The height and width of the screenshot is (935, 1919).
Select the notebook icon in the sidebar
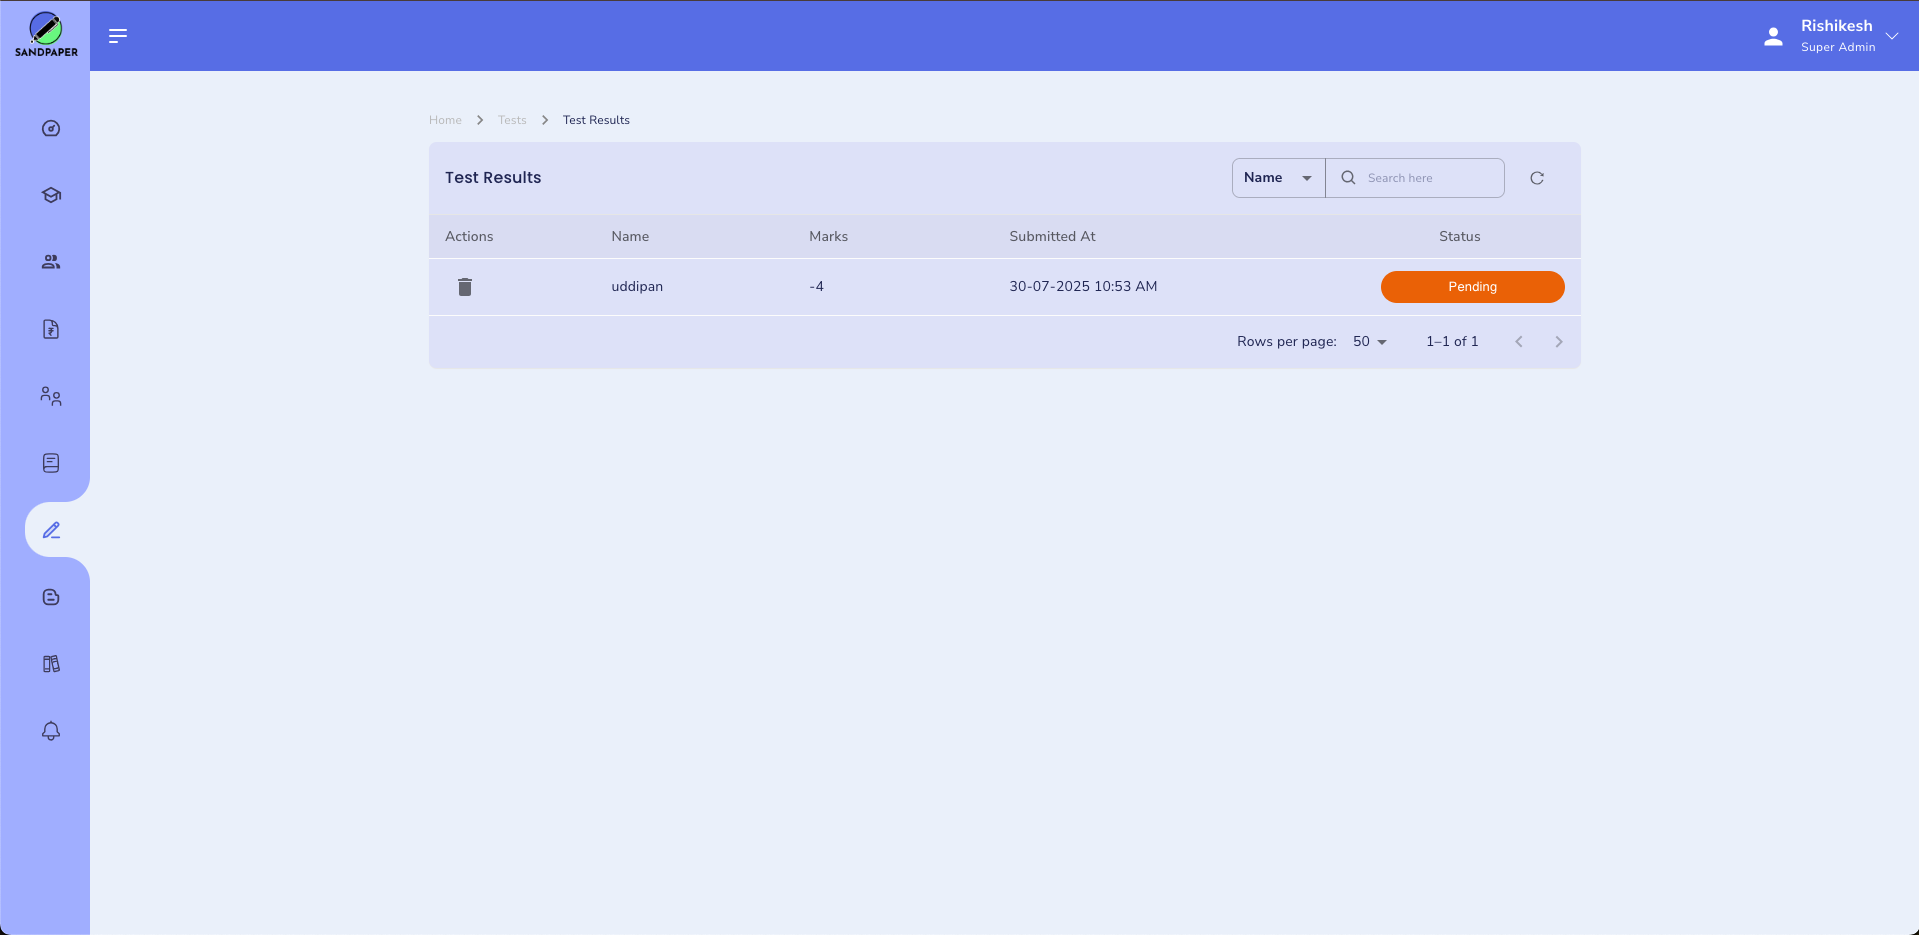tap(49, 462)
